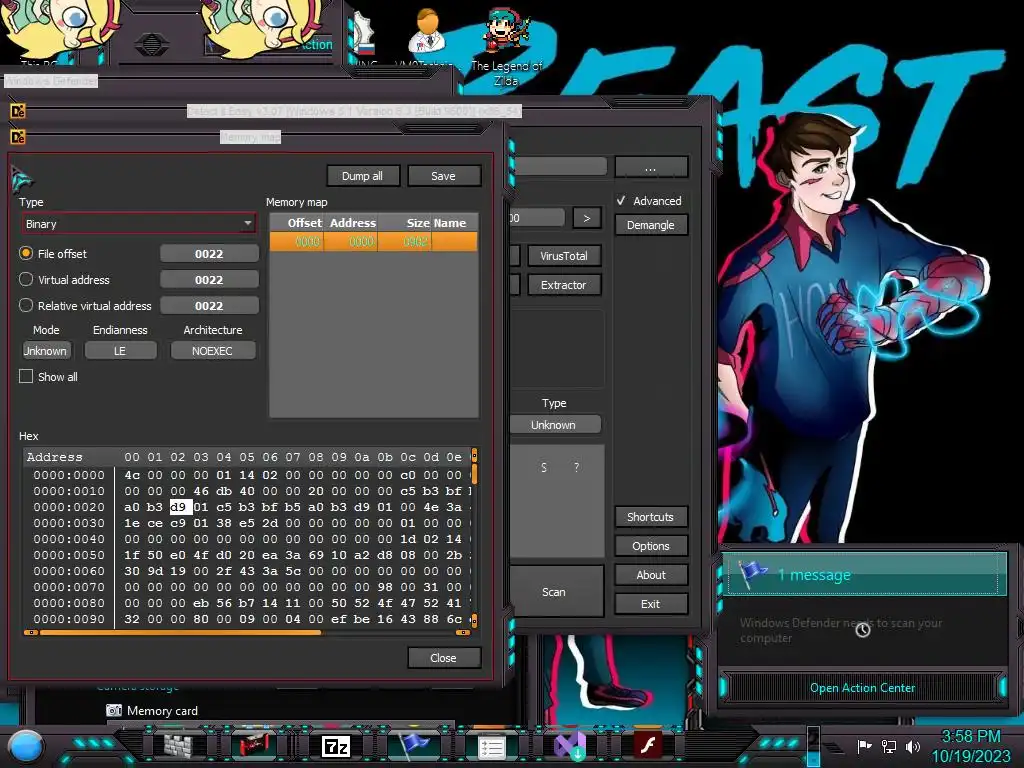Click the S button in the scan panel
1024x768 pixels.
(x=543, y=468)
